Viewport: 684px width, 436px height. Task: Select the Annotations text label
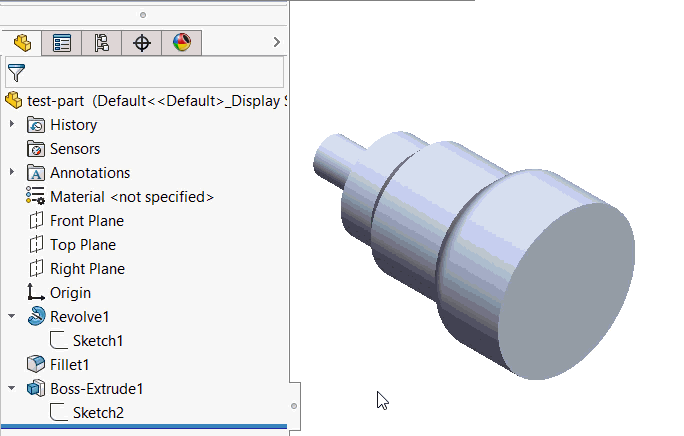click(x=90, y=173)
